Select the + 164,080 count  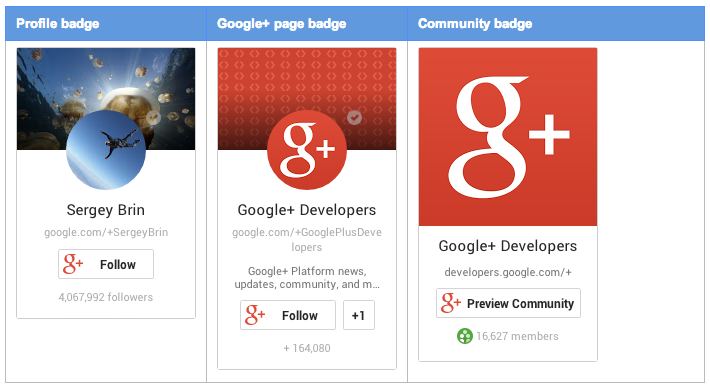click(x=307, y=348)
